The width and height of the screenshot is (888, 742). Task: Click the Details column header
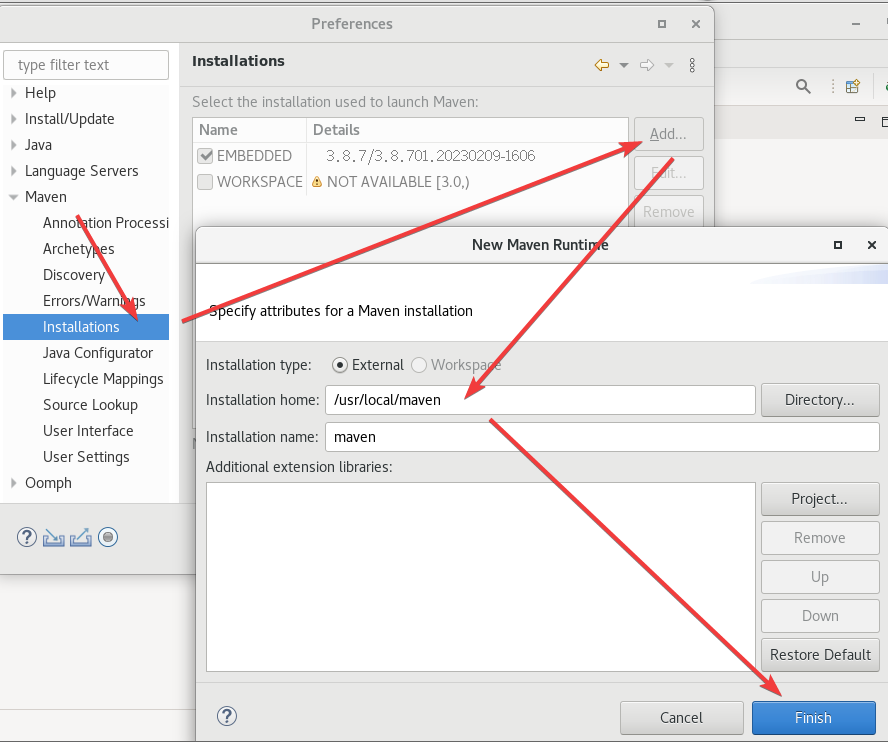tap(467, 130)
